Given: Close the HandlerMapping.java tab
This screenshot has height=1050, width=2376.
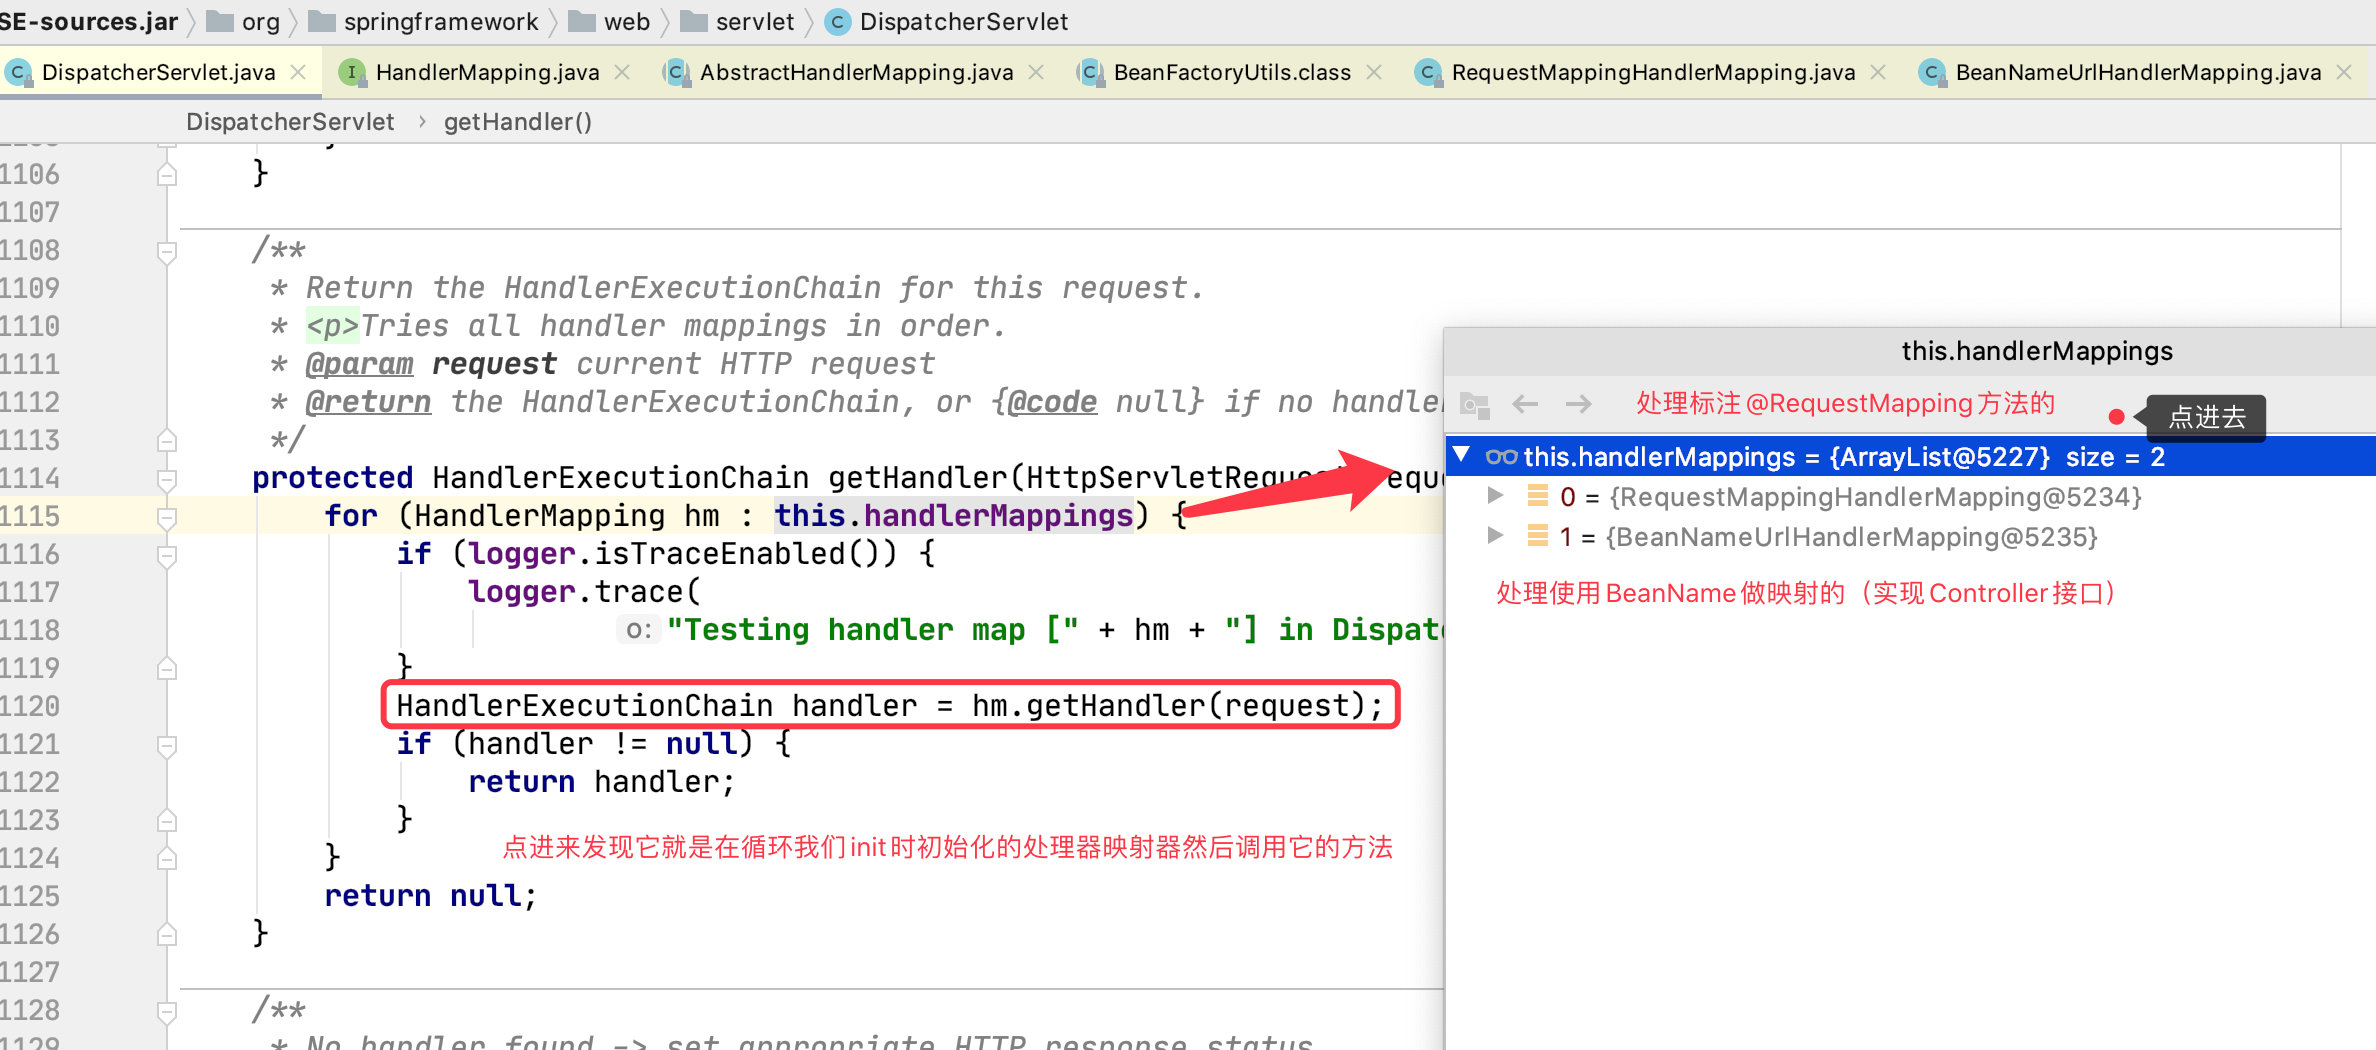Looking at the screenshot, I should pyautogui.click(x=622, y=72).
